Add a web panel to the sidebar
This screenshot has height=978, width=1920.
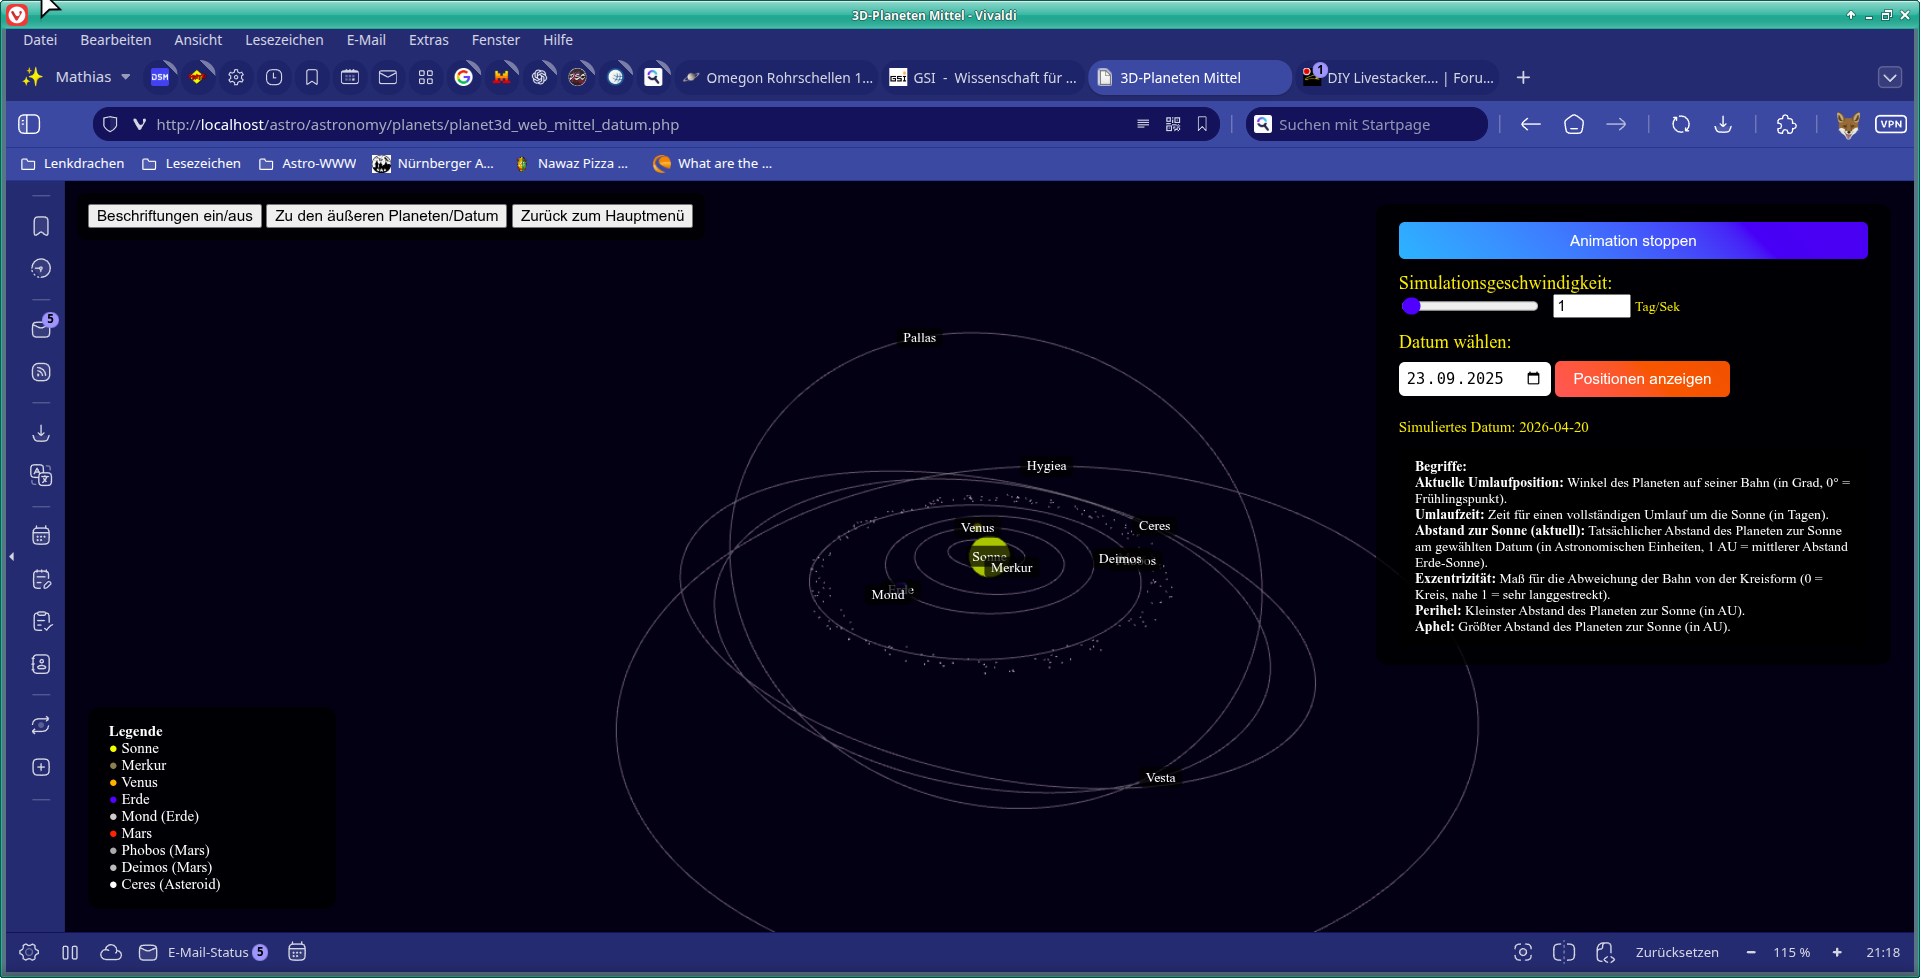pos(41,767)
